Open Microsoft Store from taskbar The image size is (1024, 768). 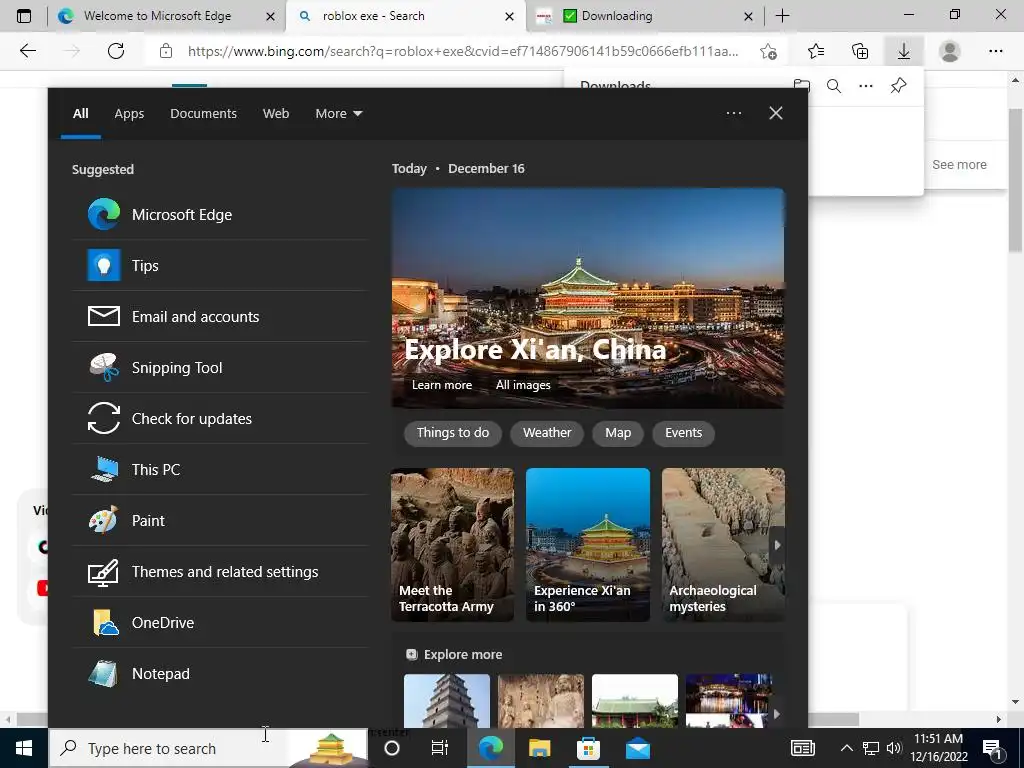click(588, 748)
